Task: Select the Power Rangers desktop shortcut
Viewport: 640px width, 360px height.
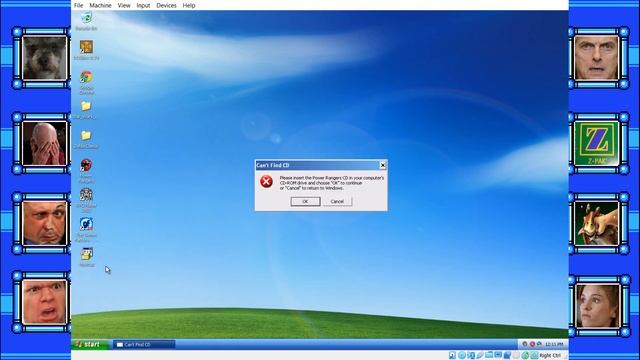Action: [86, 165]
